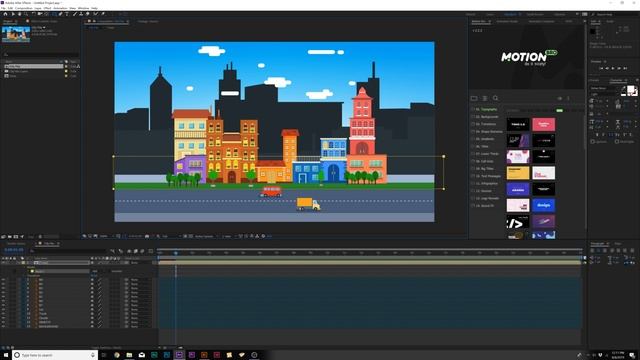Select the 07. Lower Thirds category

[x=487, y=153]
